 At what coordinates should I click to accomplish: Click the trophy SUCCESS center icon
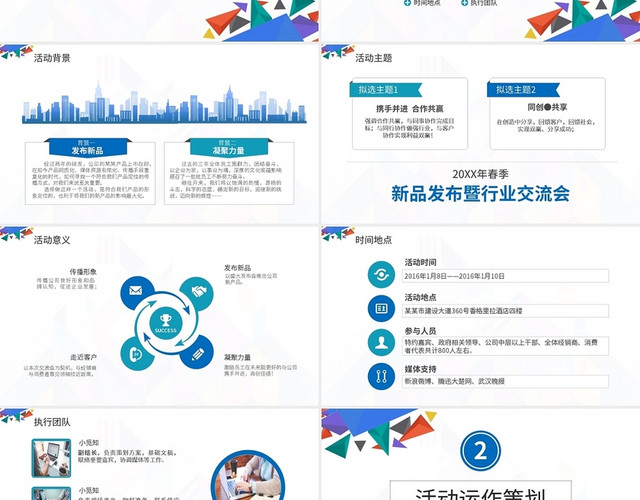(x=165, y=324)
